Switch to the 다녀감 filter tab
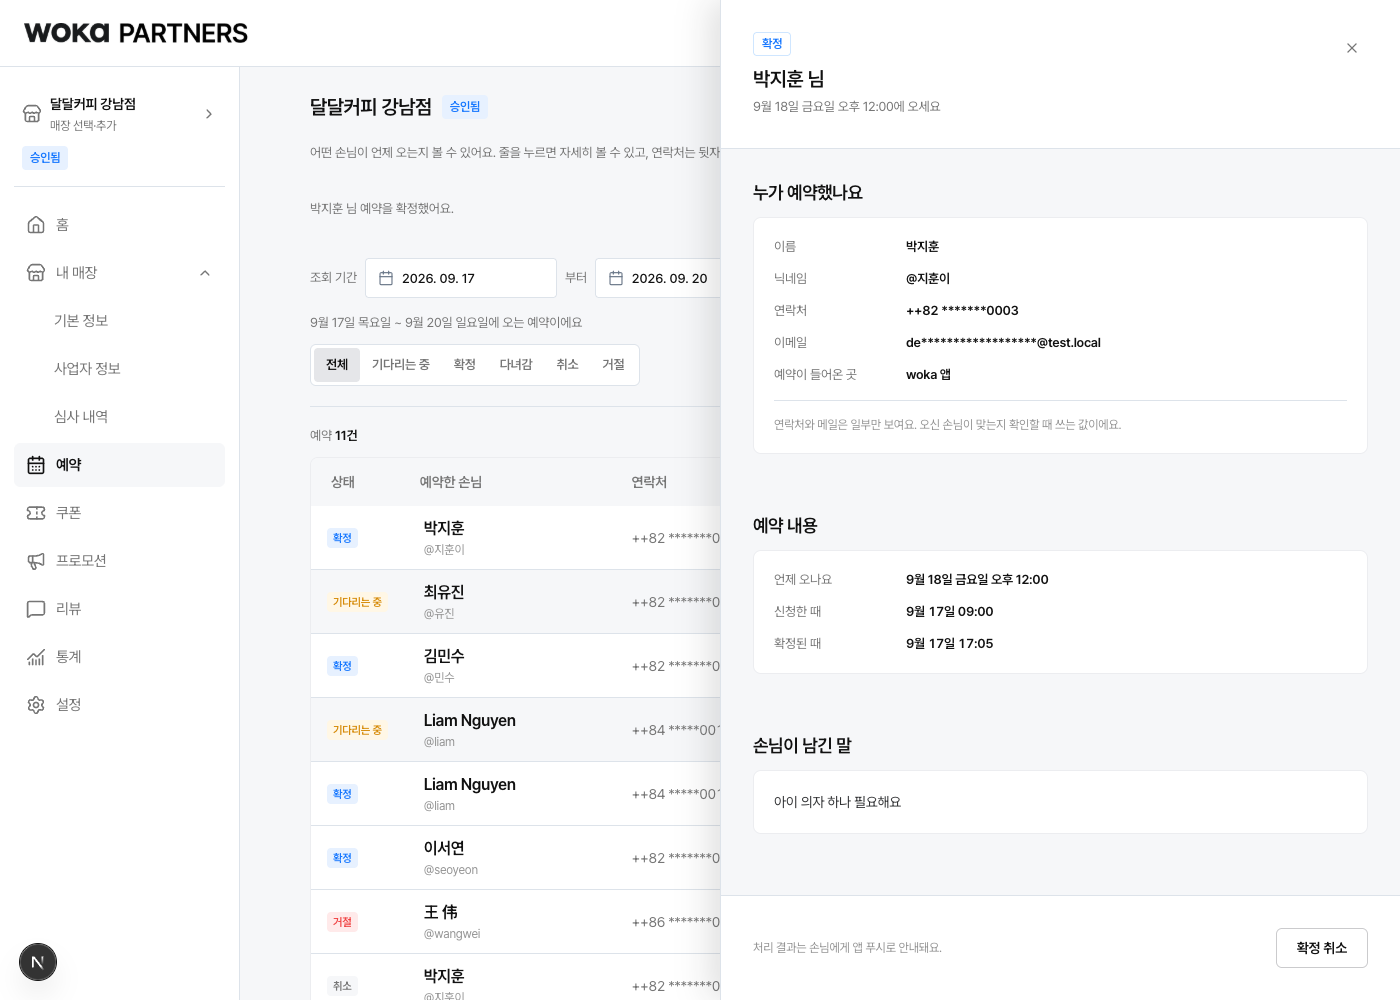 (516, 365)
